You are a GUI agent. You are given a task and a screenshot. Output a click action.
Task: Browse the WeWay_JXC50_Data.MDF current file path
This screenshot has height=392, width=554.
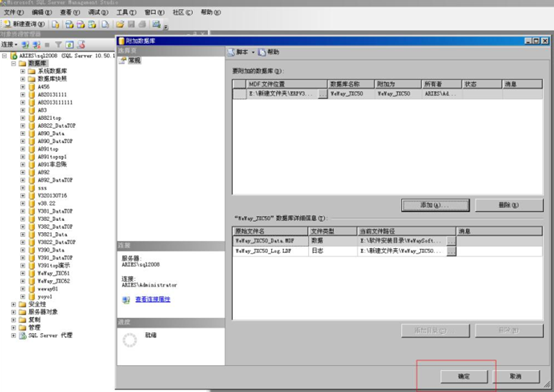coord(451,241)
